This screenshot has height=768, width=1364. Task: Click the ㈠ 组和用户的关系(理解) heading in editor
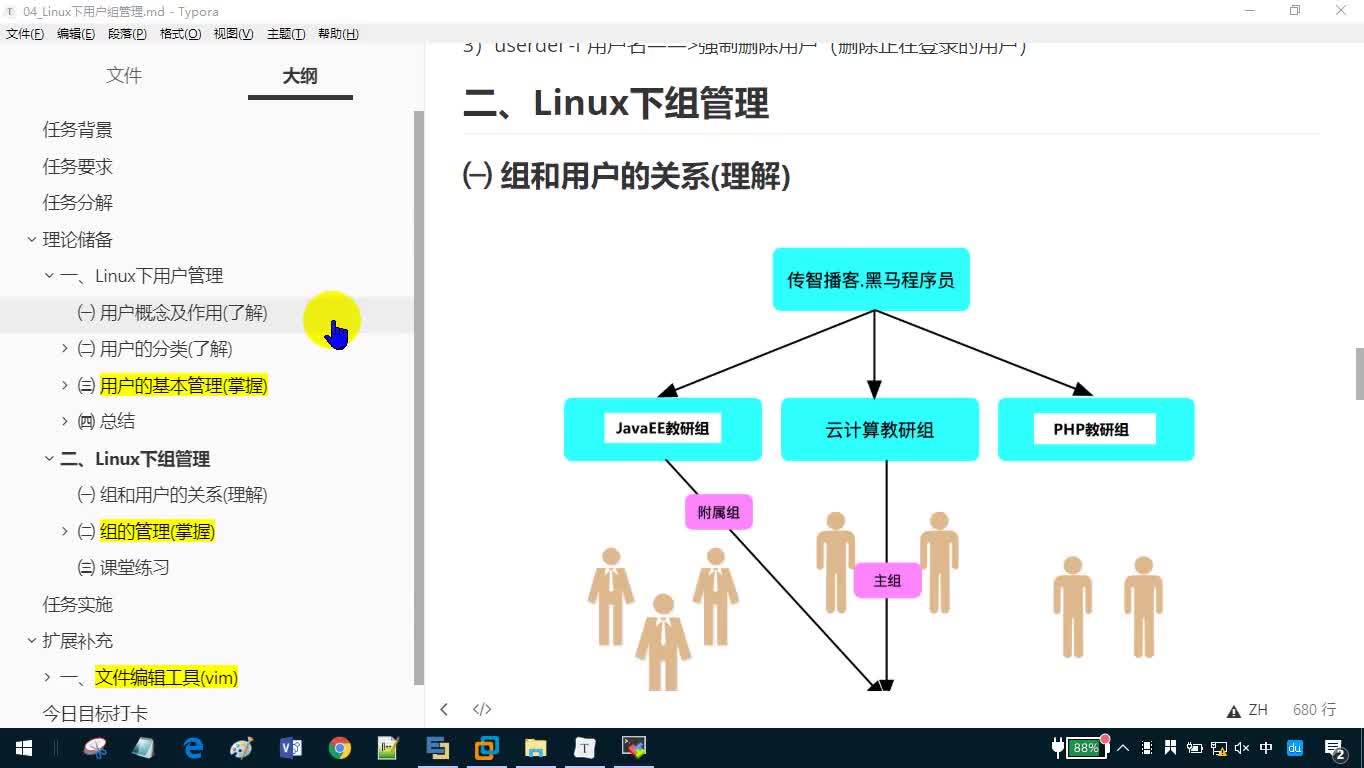point(627,177)
